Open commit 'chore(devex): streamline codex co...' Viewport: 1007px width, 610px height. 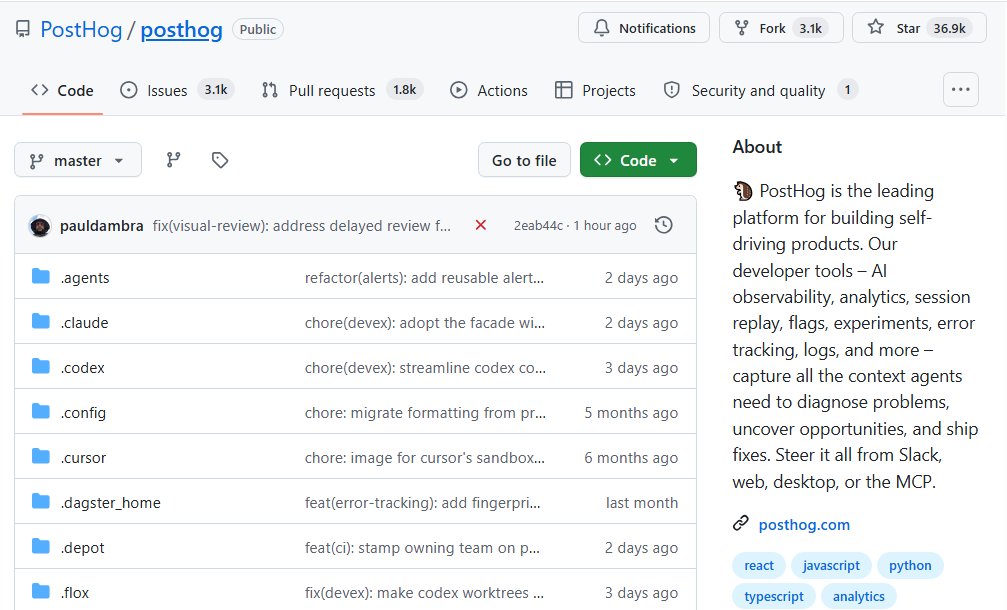(x=425, y=368)
